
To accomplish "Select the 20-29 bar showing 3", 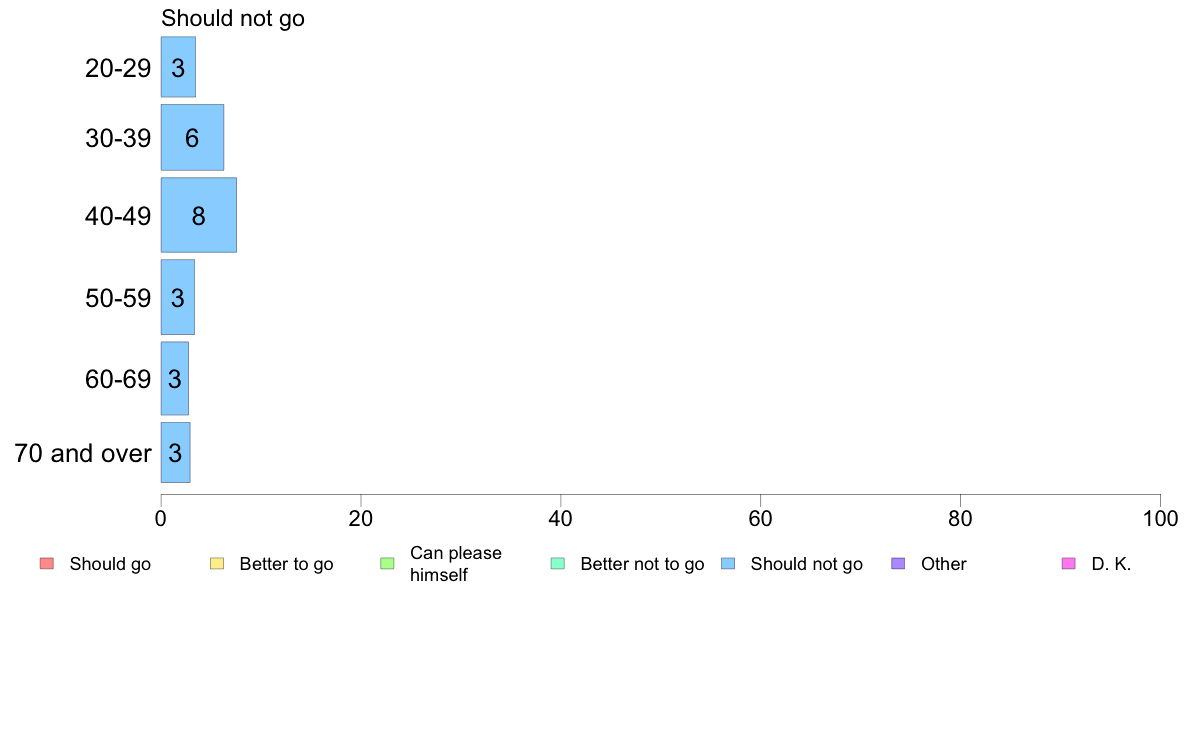I will click(178, 67).
